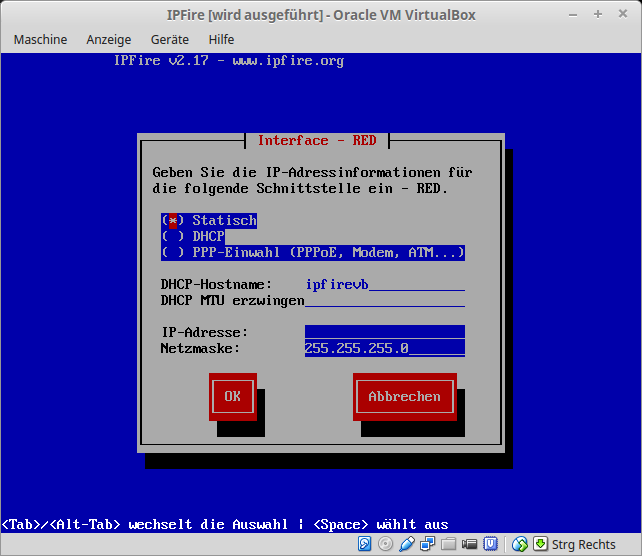Confirm with the OK button

[233, 396]
